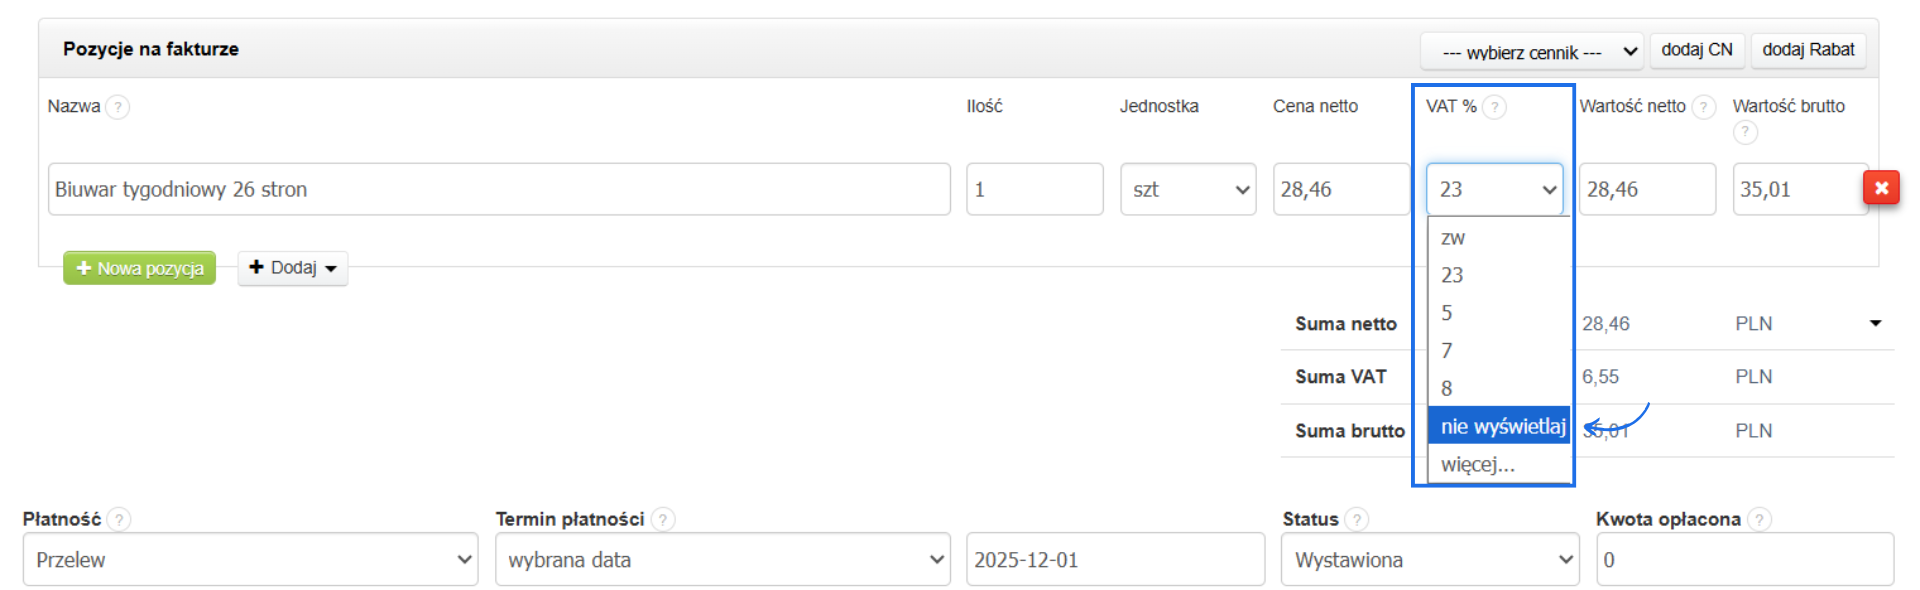Image resolution: width=1920 pixels, height=590 pixels.
Task: Click the 2025-12-01 date field
Action: [x=1113, y=559]
